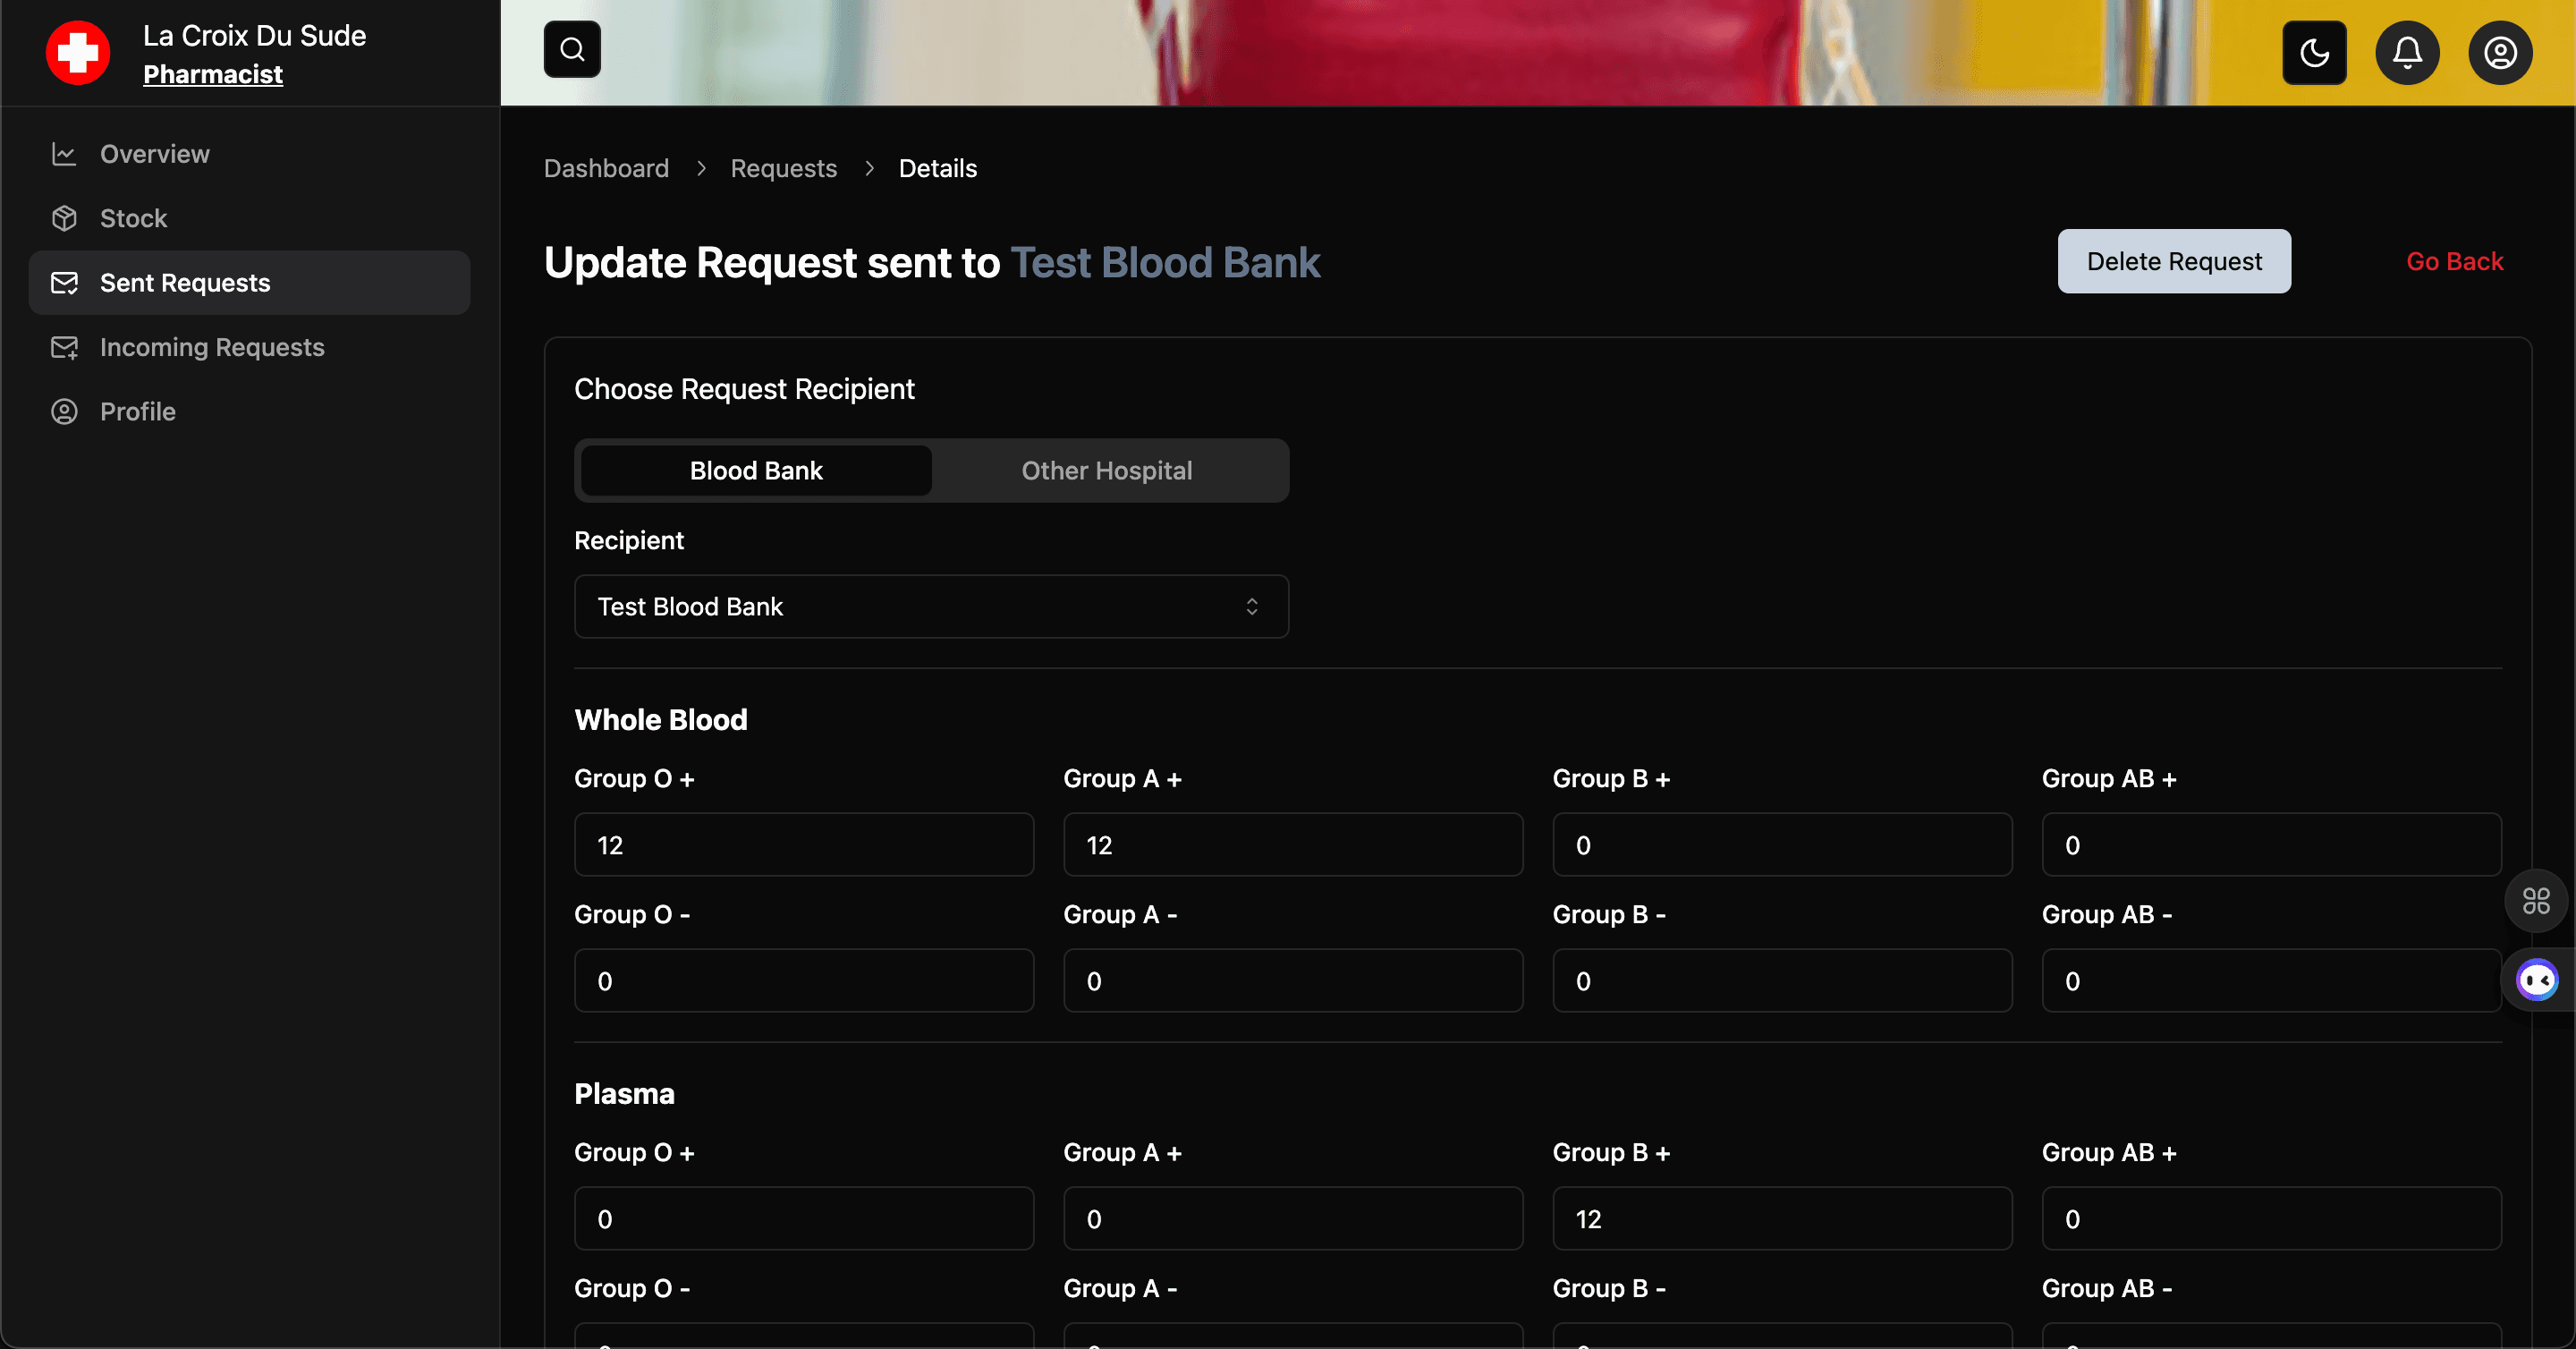
Task: Click the floating grid widget icon
Action: pyautogui.click(x=2536, y=901)
